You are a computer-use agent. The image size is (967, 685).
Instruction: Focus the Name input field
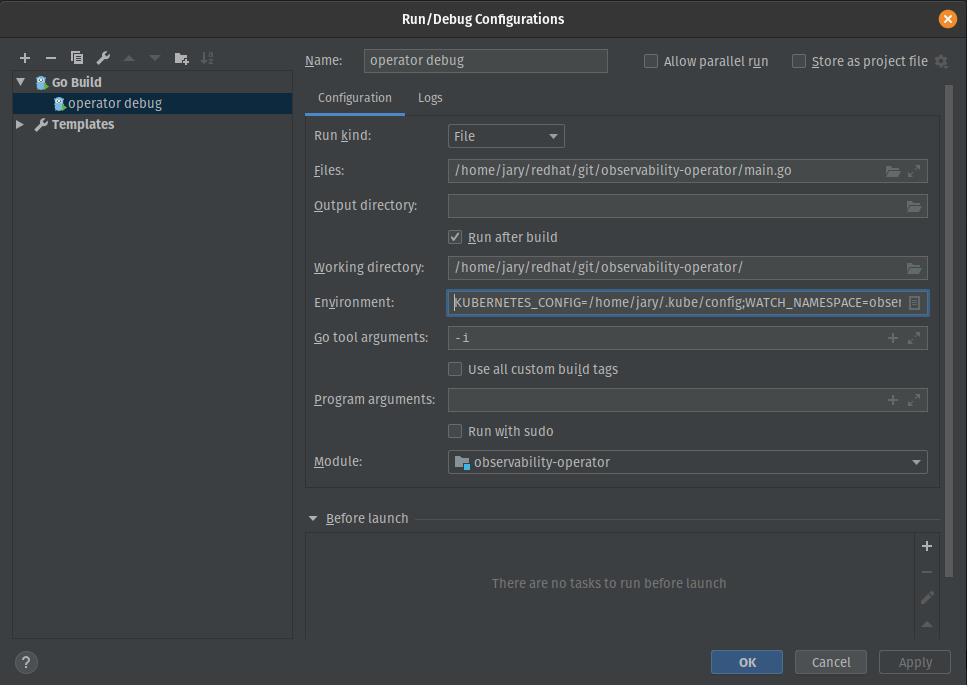[x=485, y=60]
